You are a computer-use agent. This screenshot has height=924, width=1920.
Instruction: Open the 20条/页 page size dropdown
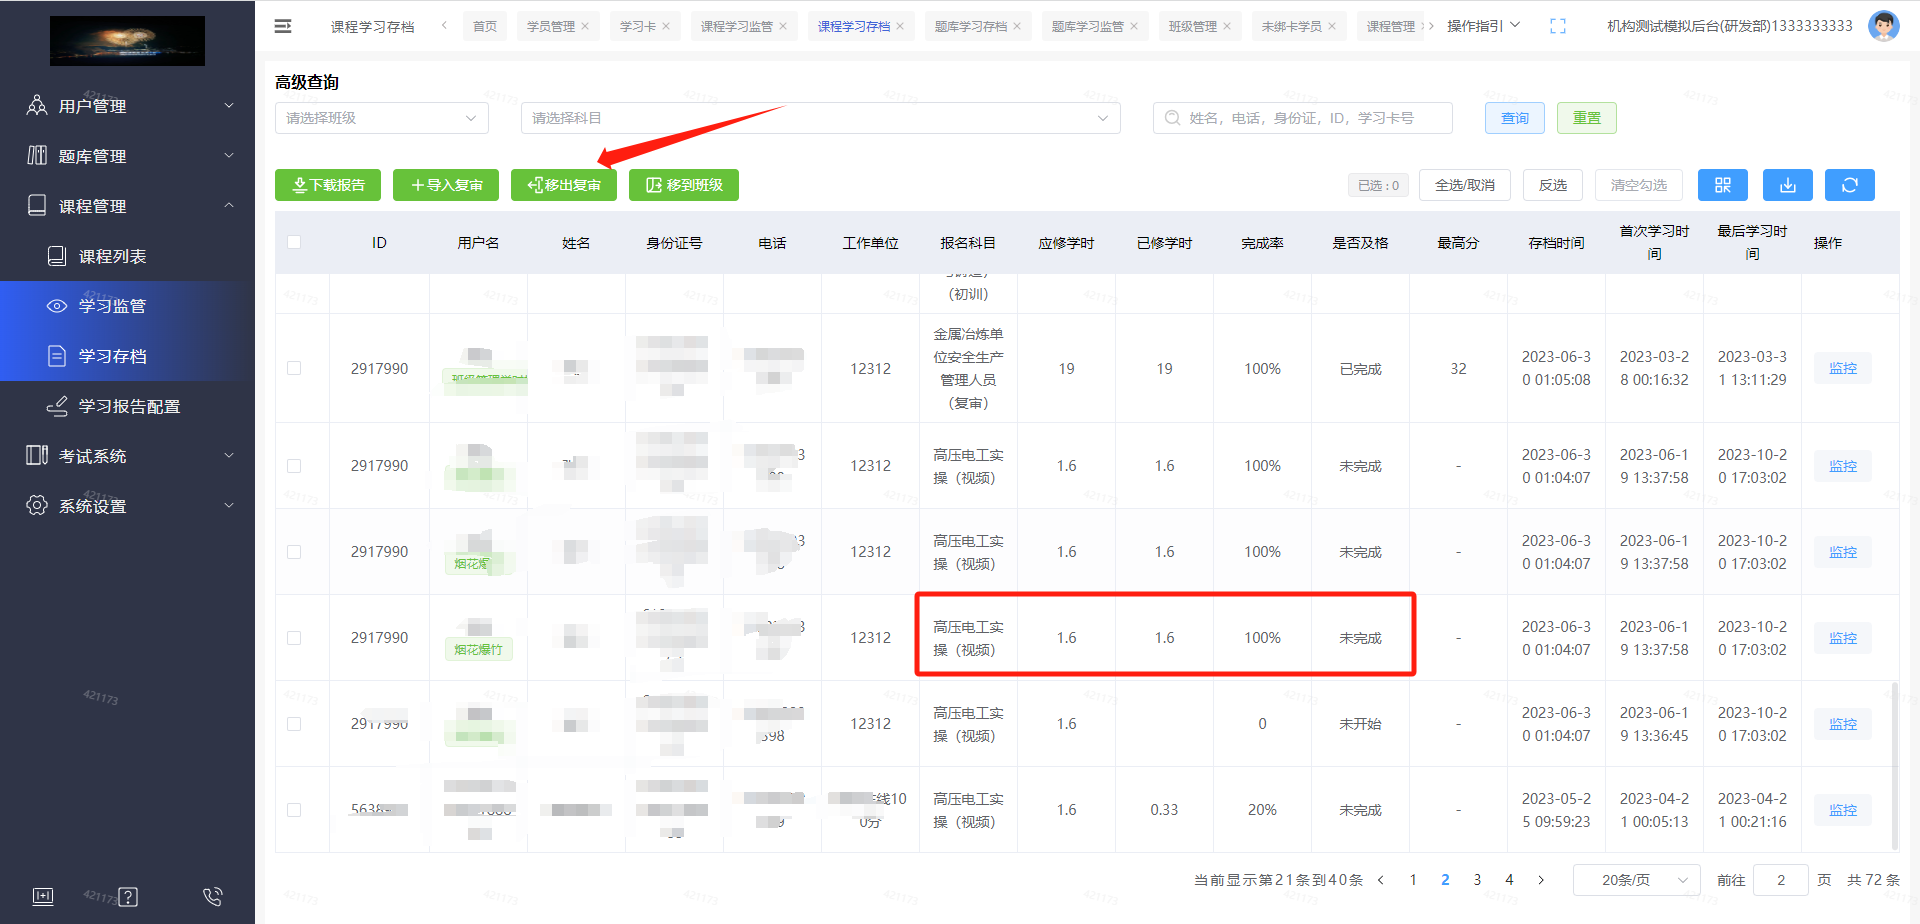(x=1637, y=880)
